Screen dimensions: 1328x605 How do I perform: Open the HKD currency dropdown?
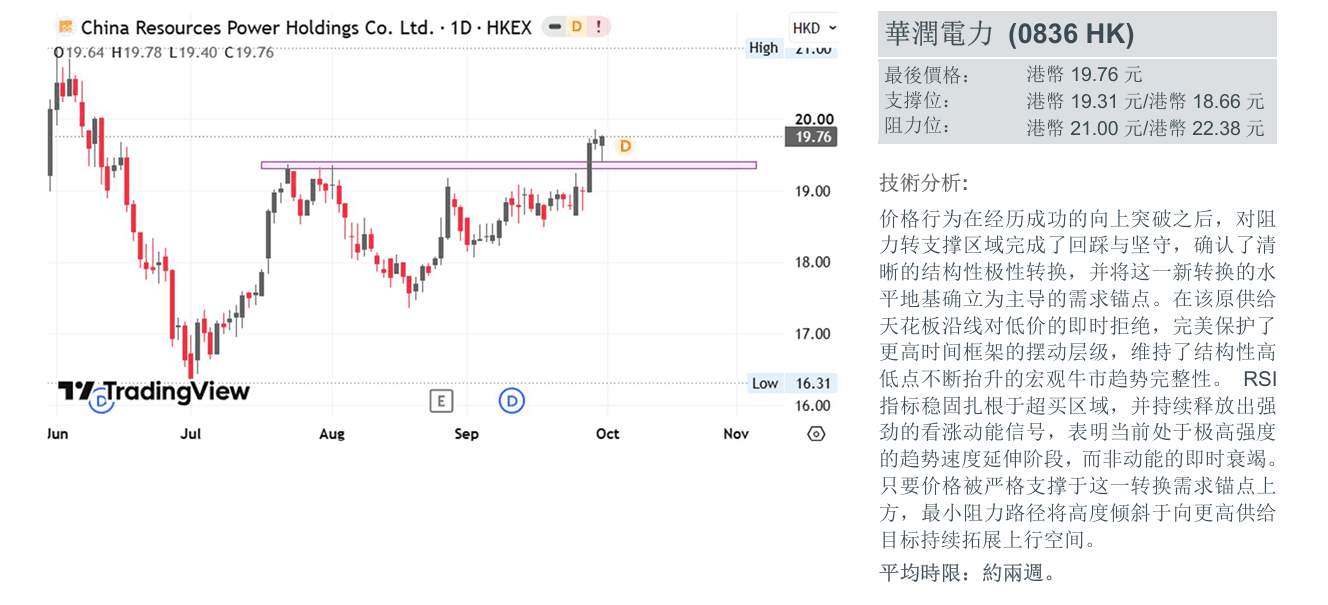click(x=814, y=28)
